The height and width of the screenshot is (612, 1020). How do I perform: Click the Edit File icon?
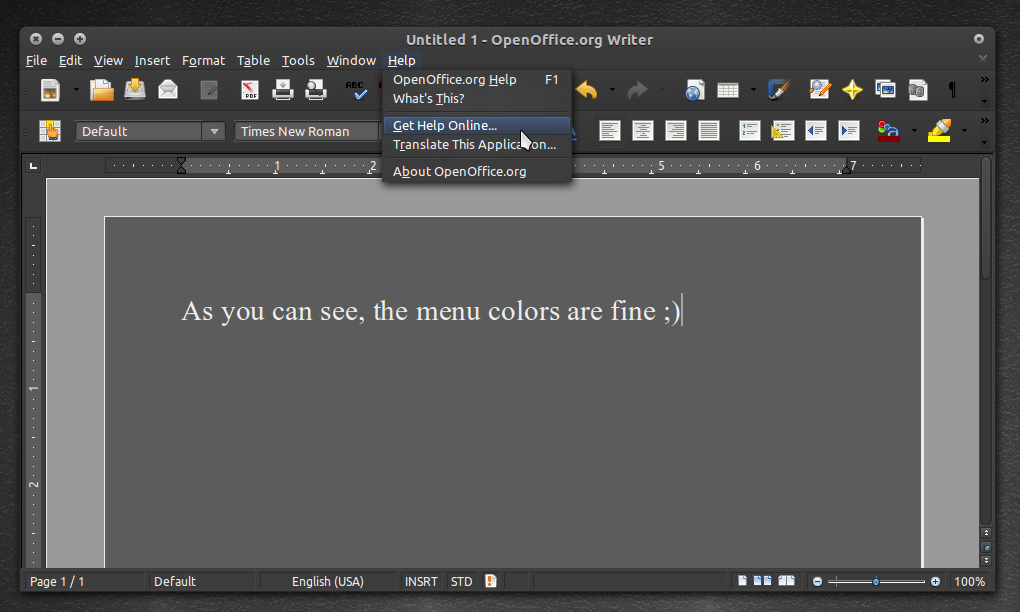(209, 90)
